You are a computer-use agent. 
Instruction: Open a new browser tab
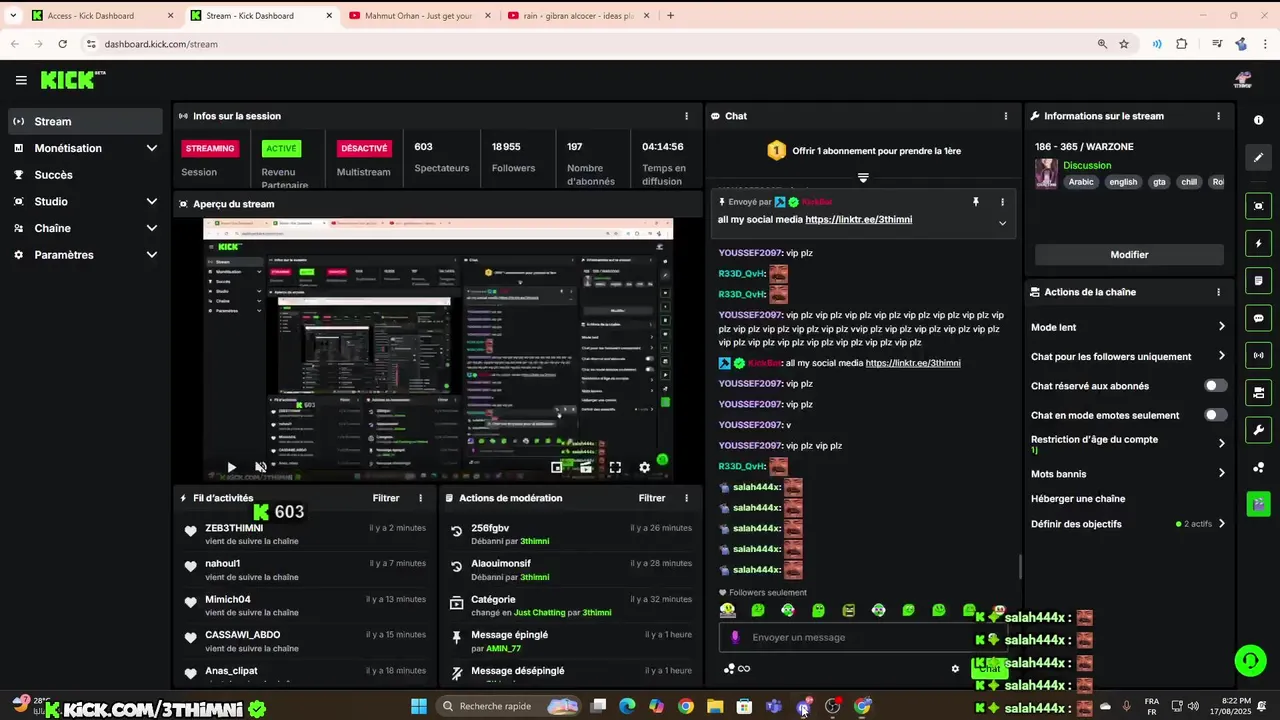(670, 16)
